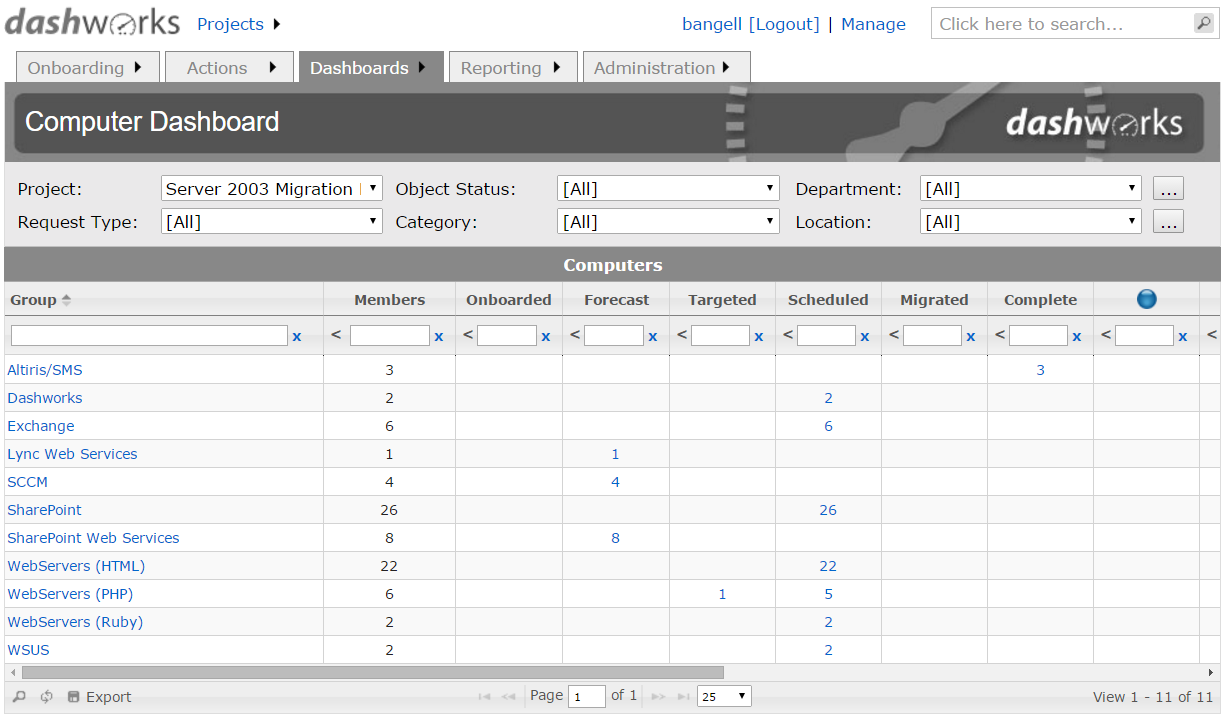Open the Manage link
This screenshot has height=722, width=1224.
873,23
